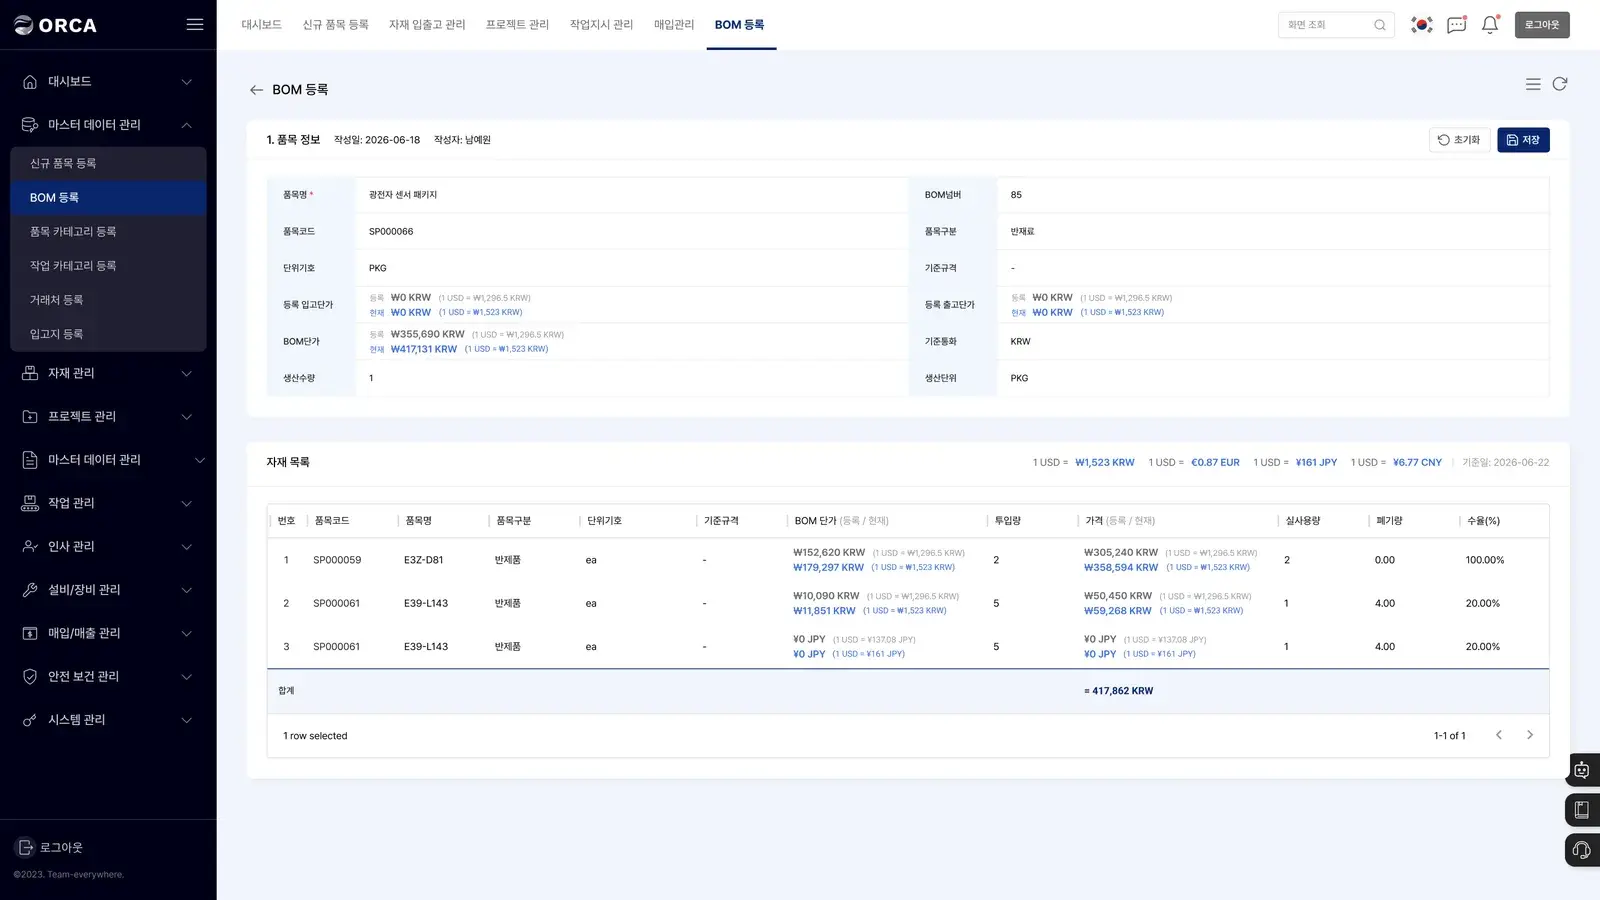The height and width of the screenshot is (900, 1600).
Task: Click the total = 417,862 KRW
Action: 1118,691
